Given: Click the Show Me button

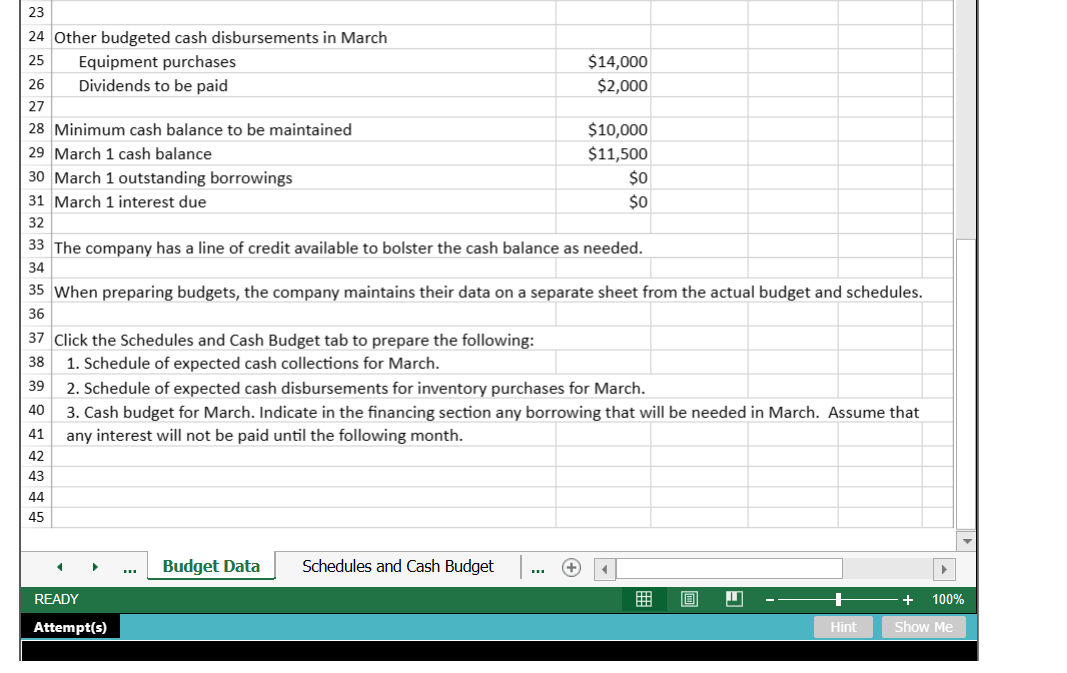Looking at the screenshot, I should 922,627.
